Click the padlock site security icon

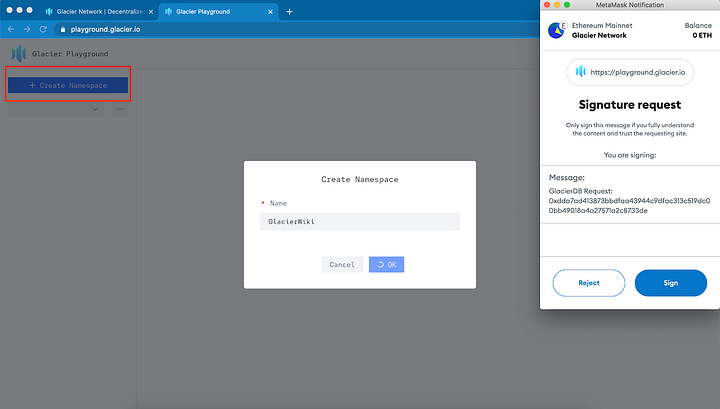coord(63,29)
